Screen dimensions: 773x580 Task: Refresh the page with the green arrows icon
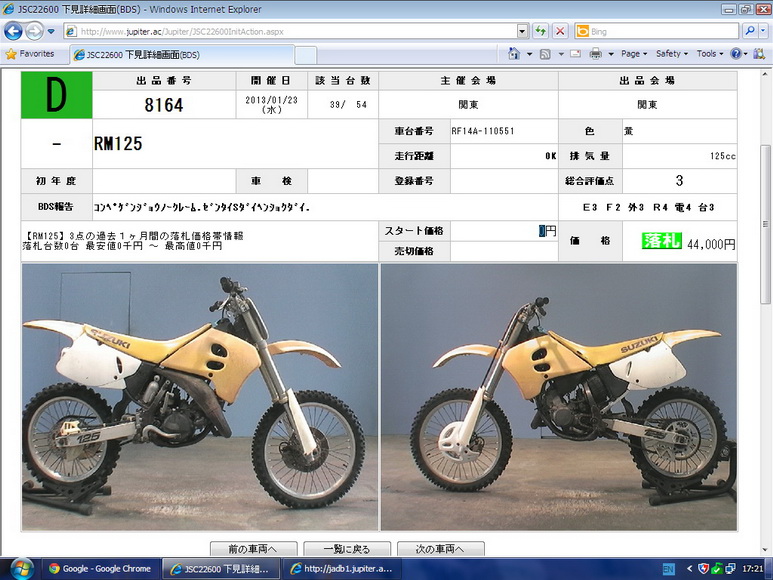[x=541, y=32]
